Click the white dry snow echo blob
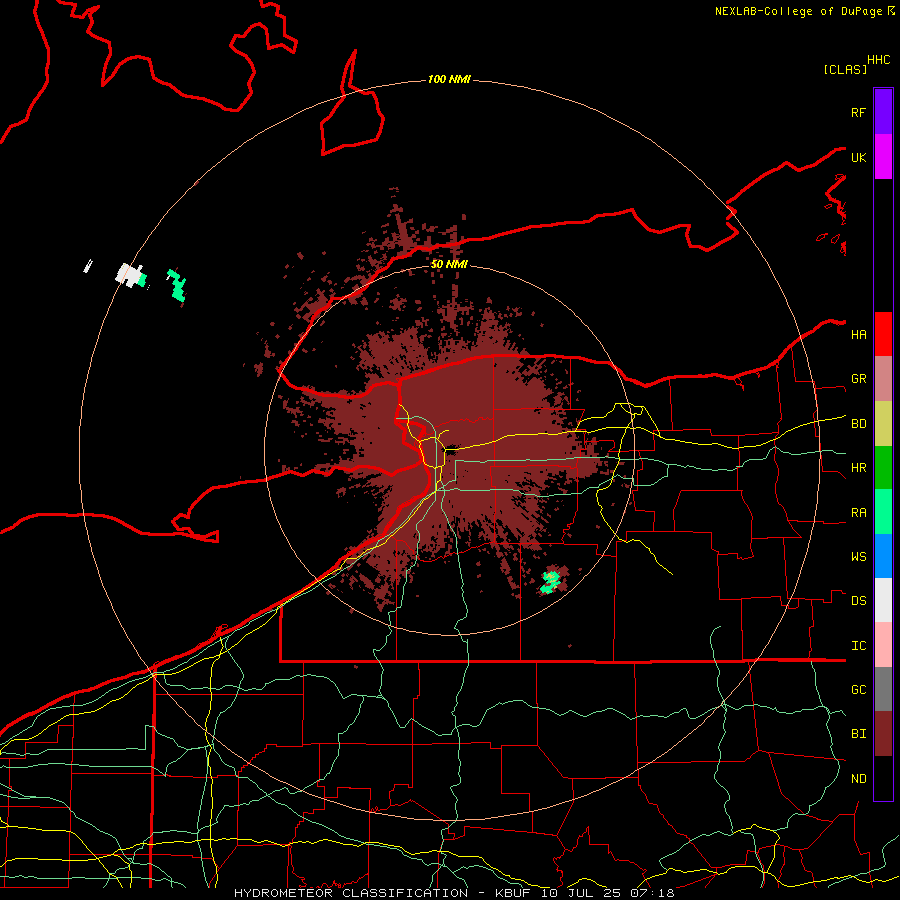The height and width of the screenshot is (900, 900). pos(129,274)
